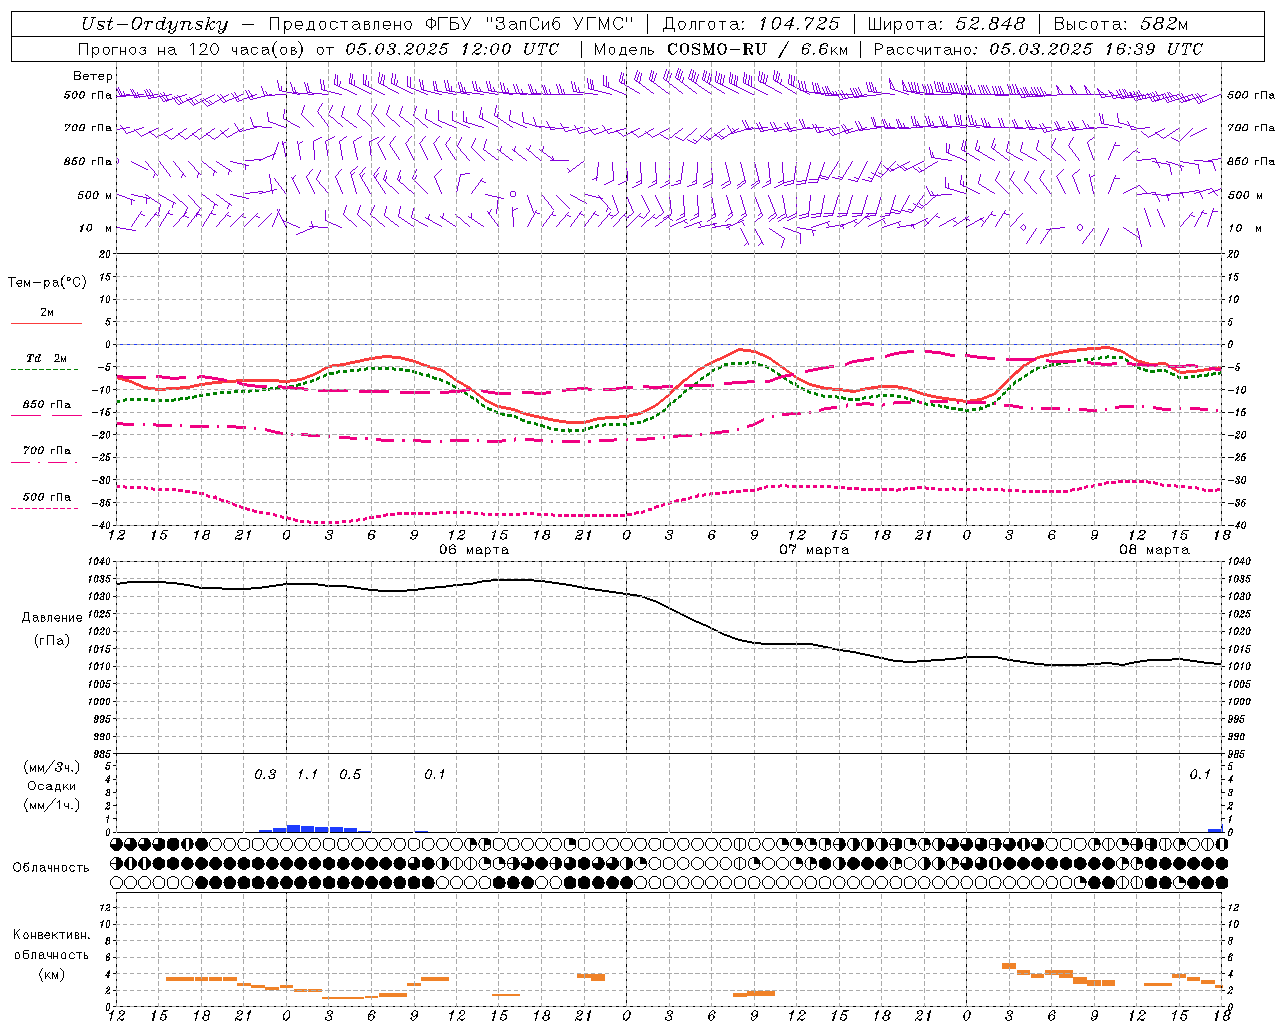The width and height of the screenshot is (1280, 1024).
Task: Click the 06 марта date label
Action: pyautogui.click(x=474, y=550)
